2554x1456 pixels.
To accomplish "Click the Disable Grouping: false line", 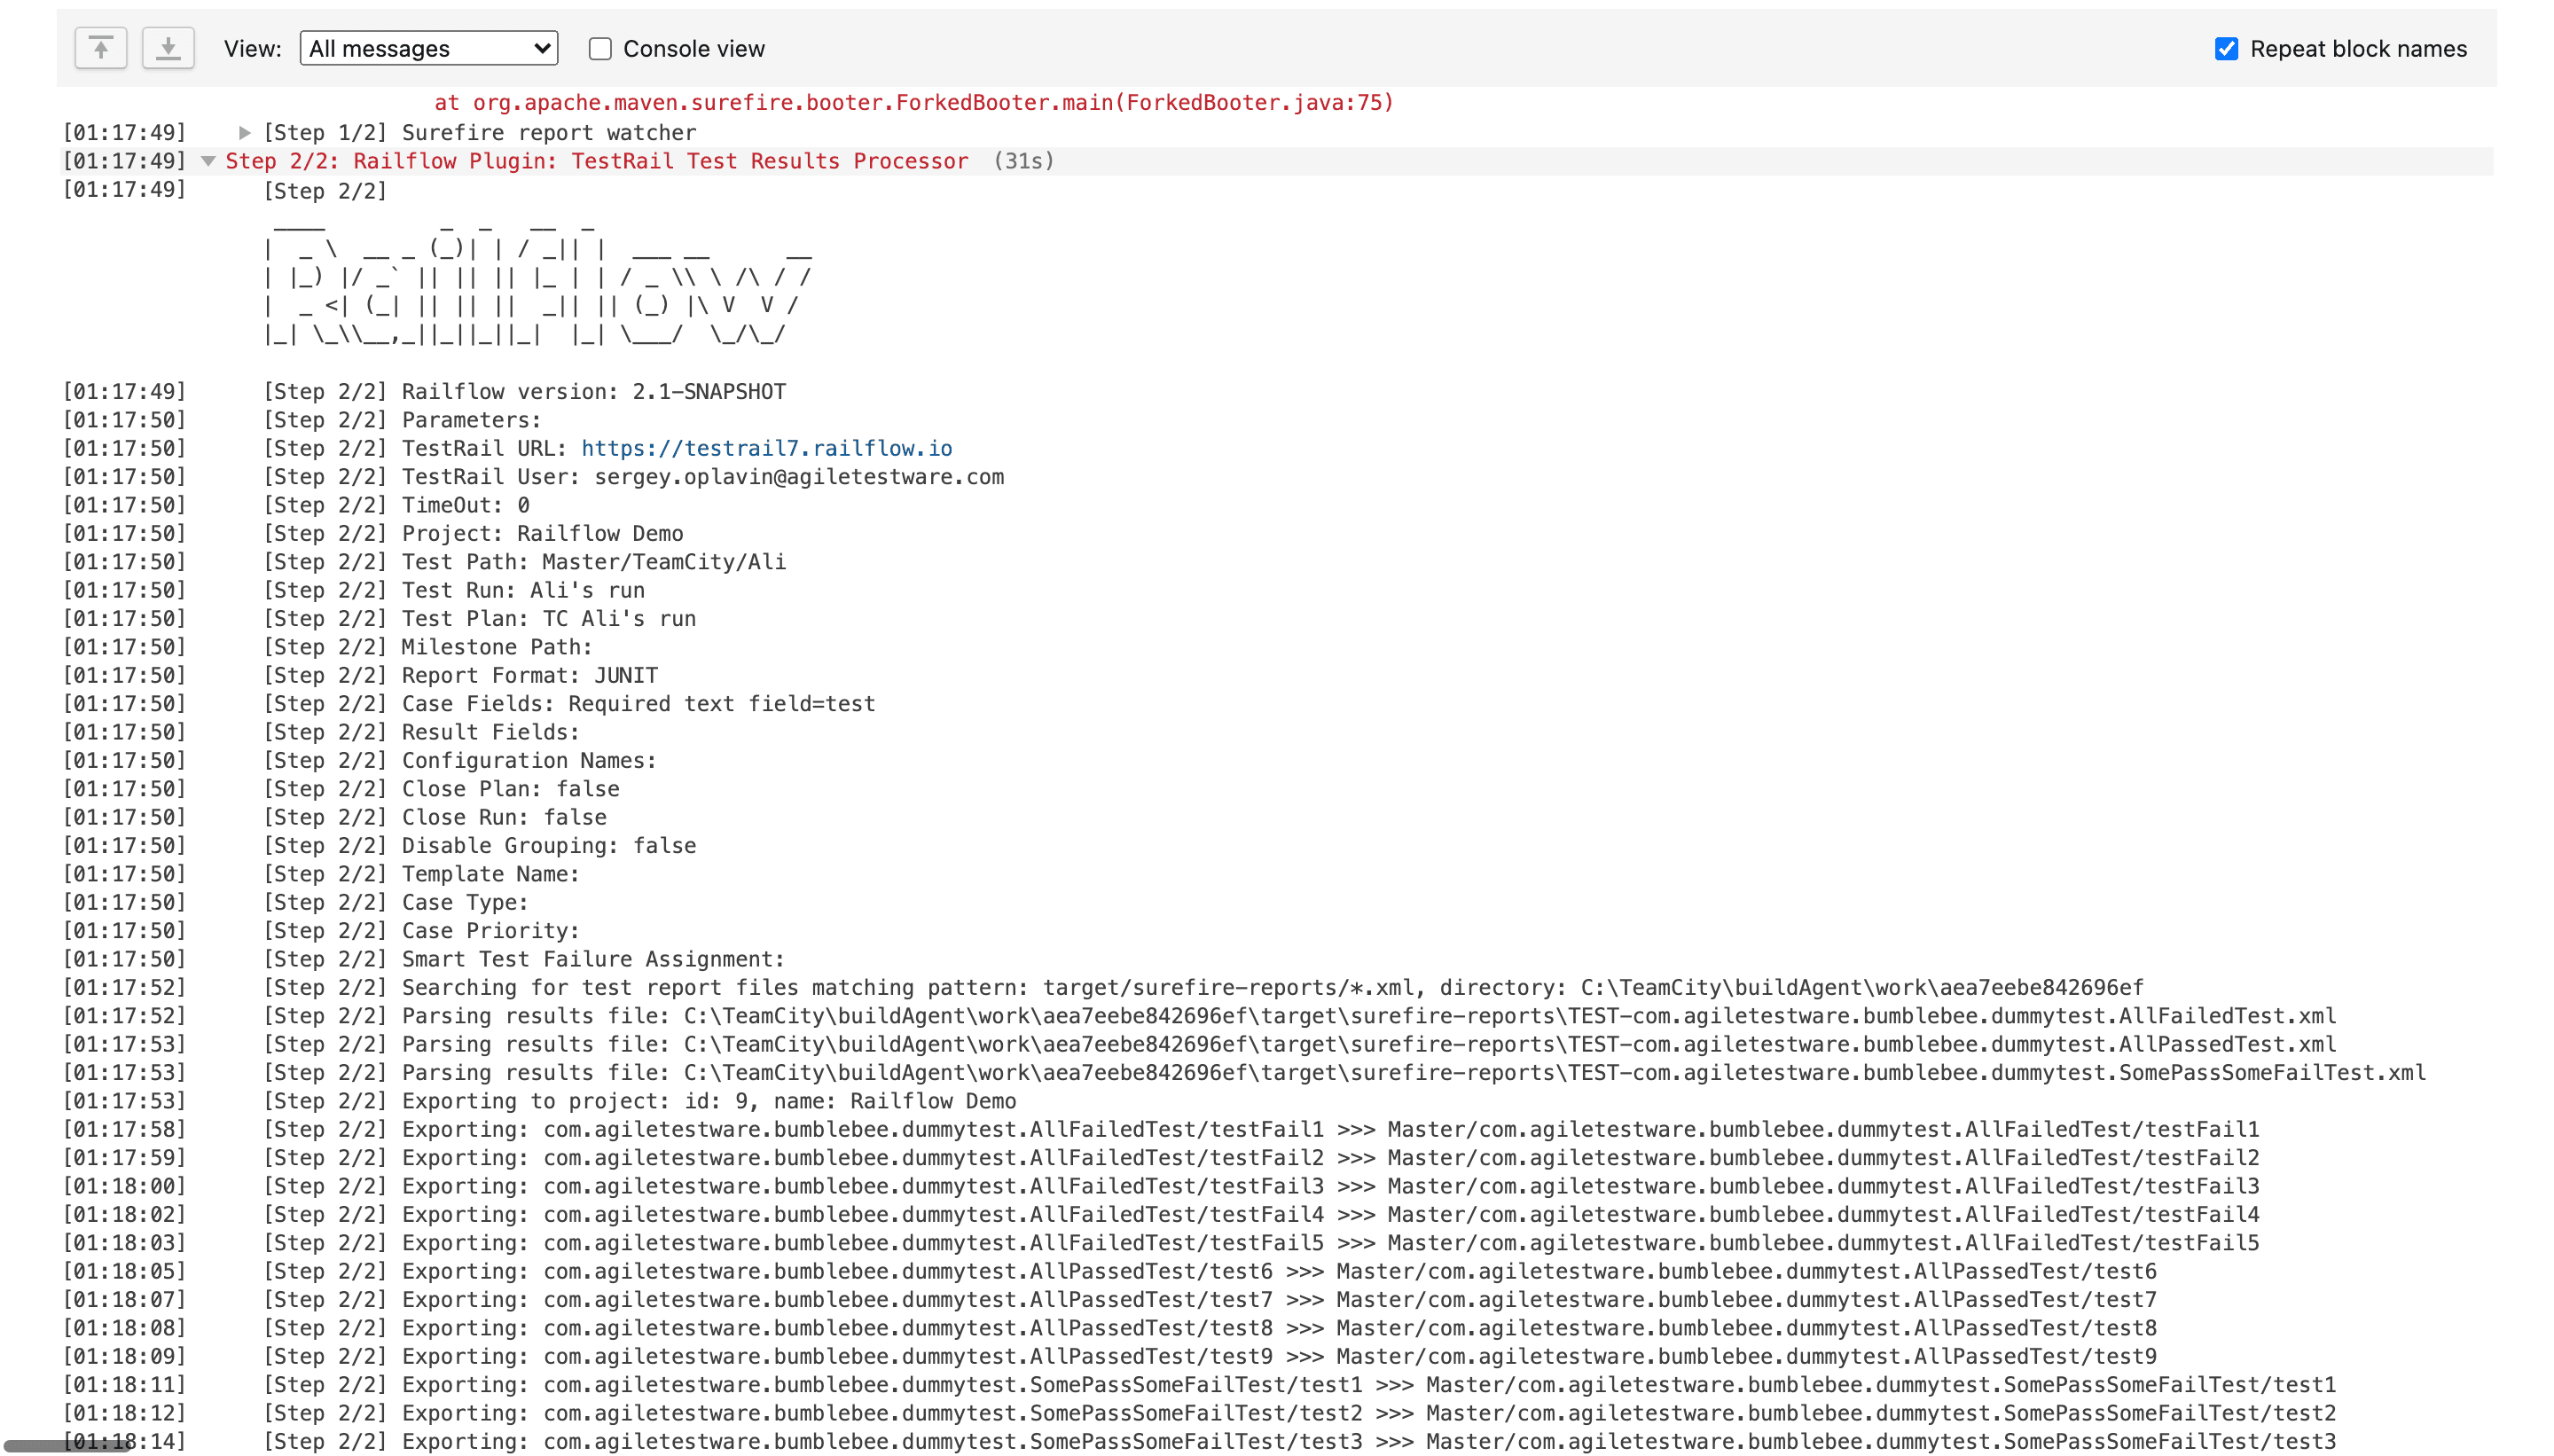I will 549,846.
